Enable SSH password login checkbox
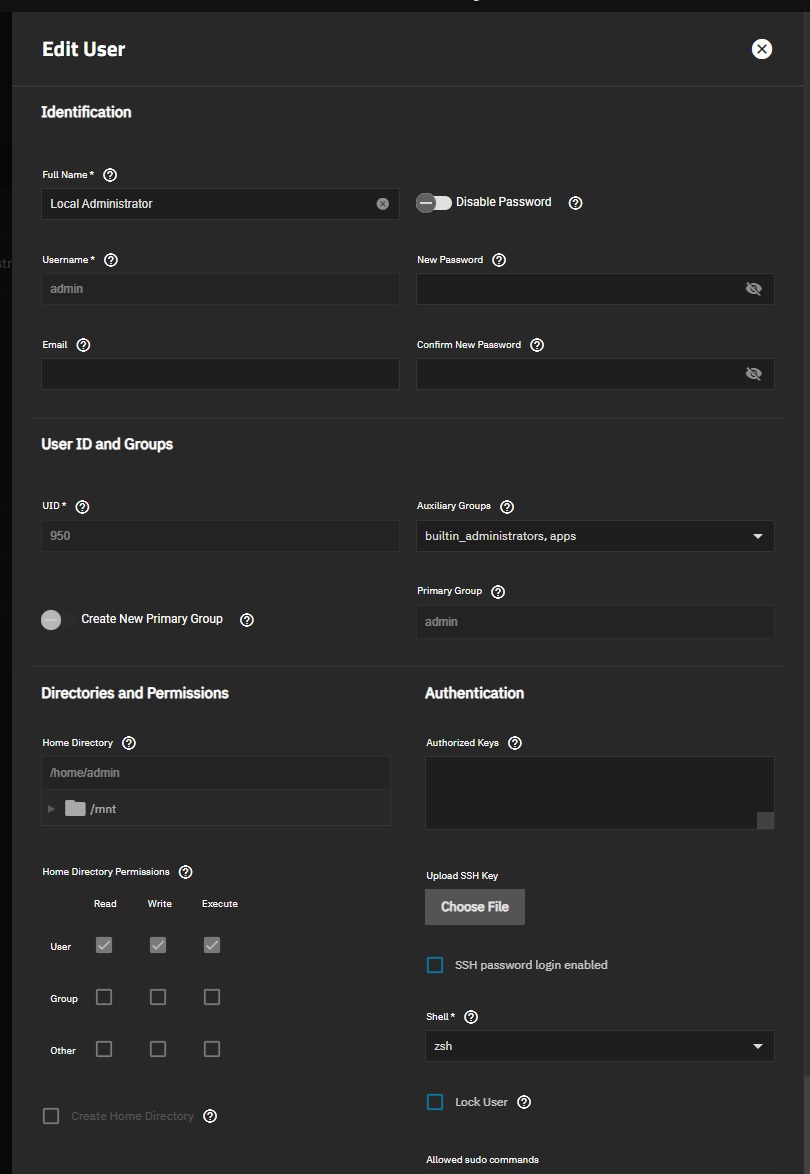 pyautogui.click(x=435, y=965)
